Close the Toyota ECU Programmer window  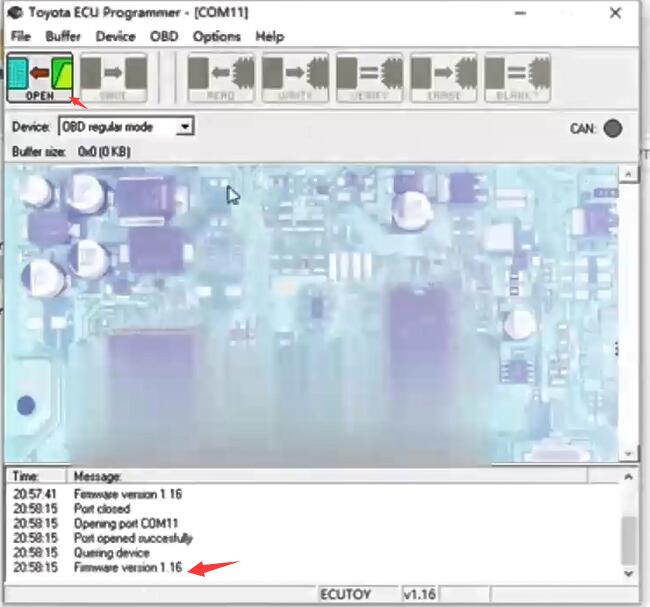click(616, 13)
